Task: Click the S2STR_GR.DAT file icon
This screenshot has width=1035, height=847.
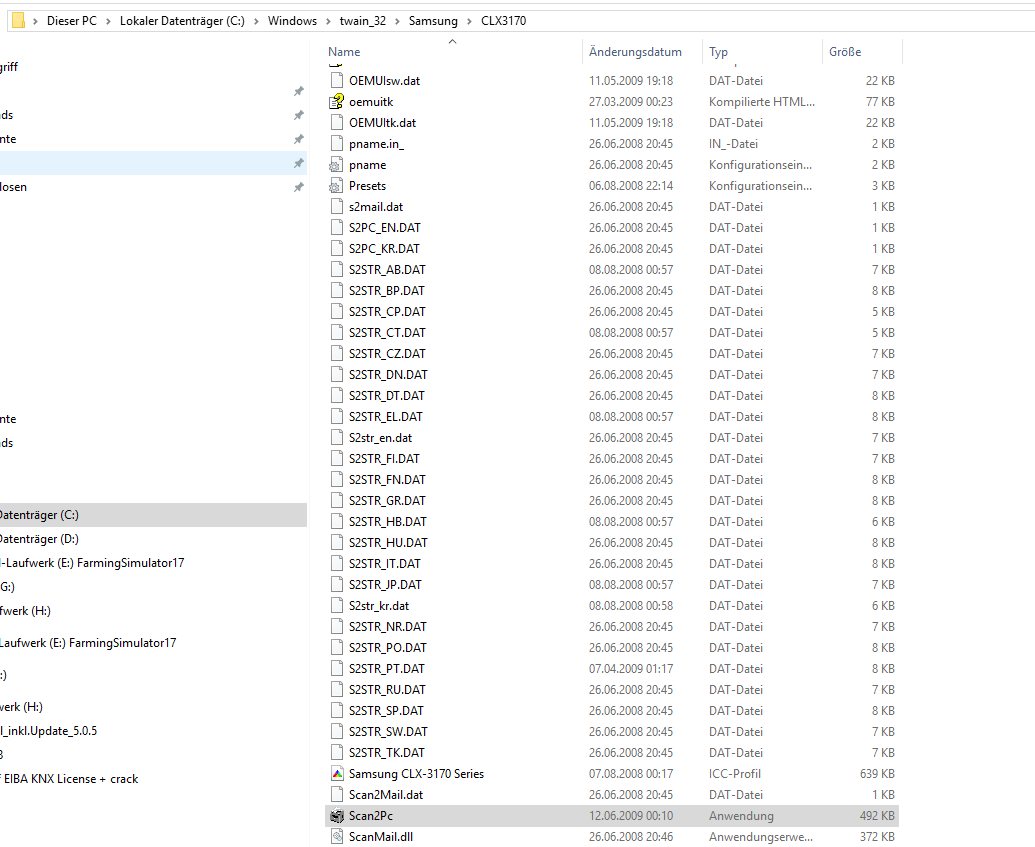Action: coord(337,500)
